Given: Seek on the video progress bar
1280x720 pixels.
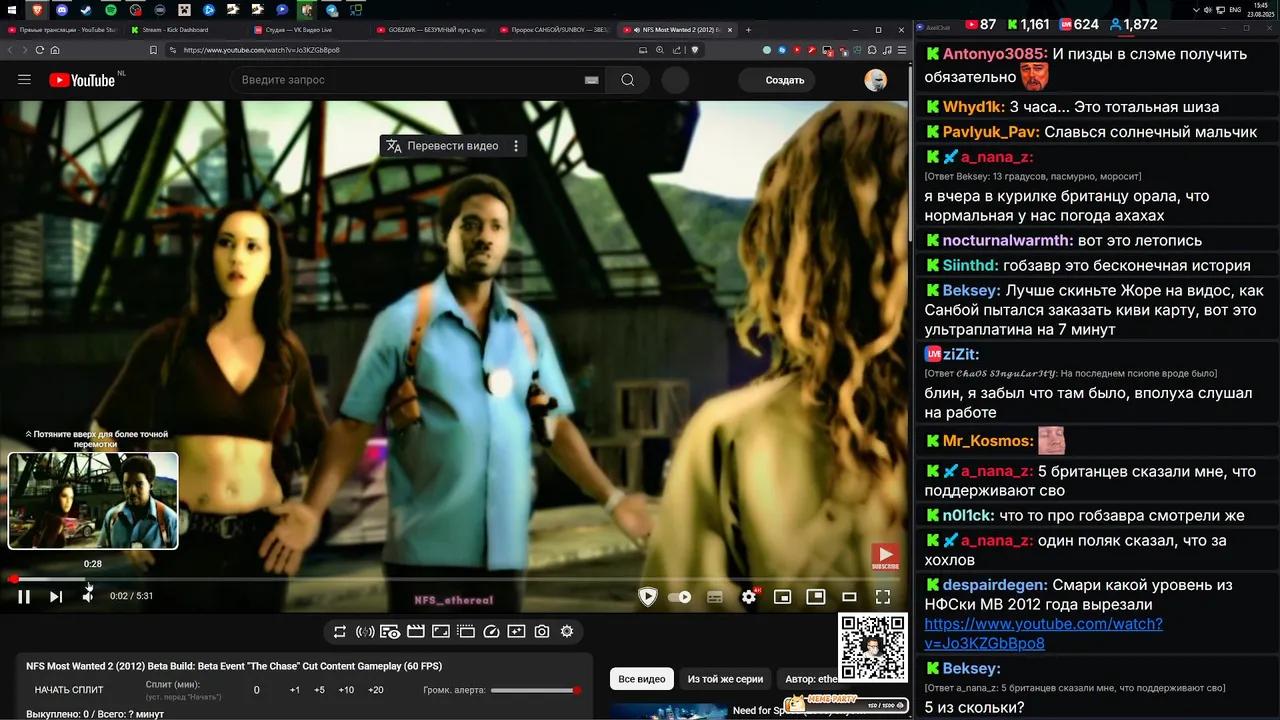Looking at the screenshot, I should tap(455, 579).
